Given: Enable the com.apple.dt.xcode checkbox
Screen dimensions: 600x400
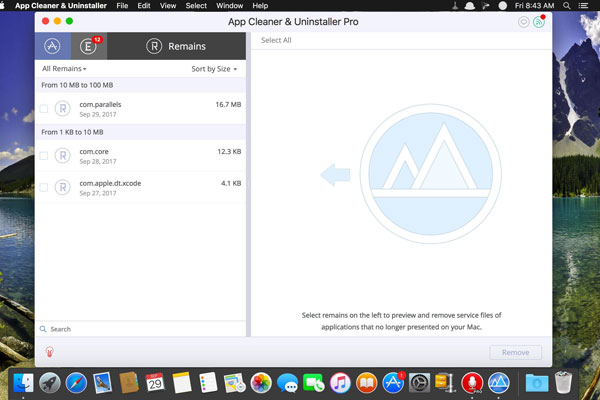Looking at the screenshot, I should point(44,187).
